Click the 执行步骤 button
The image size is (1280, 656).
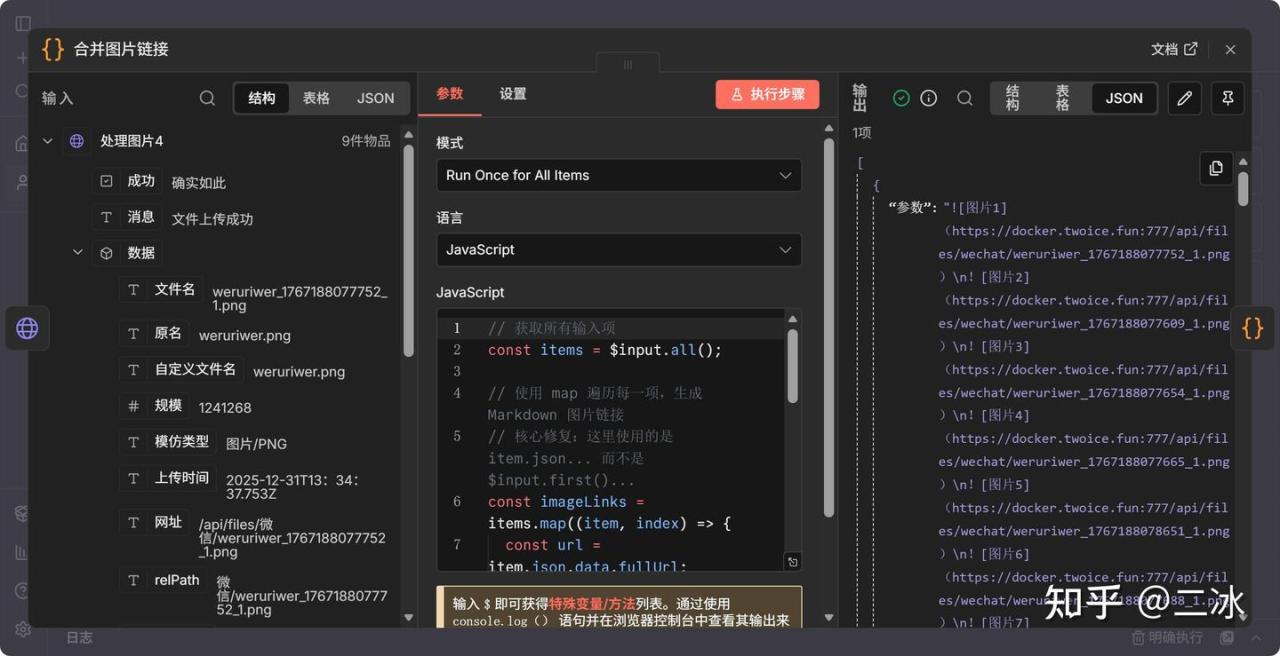coord(767,94)
